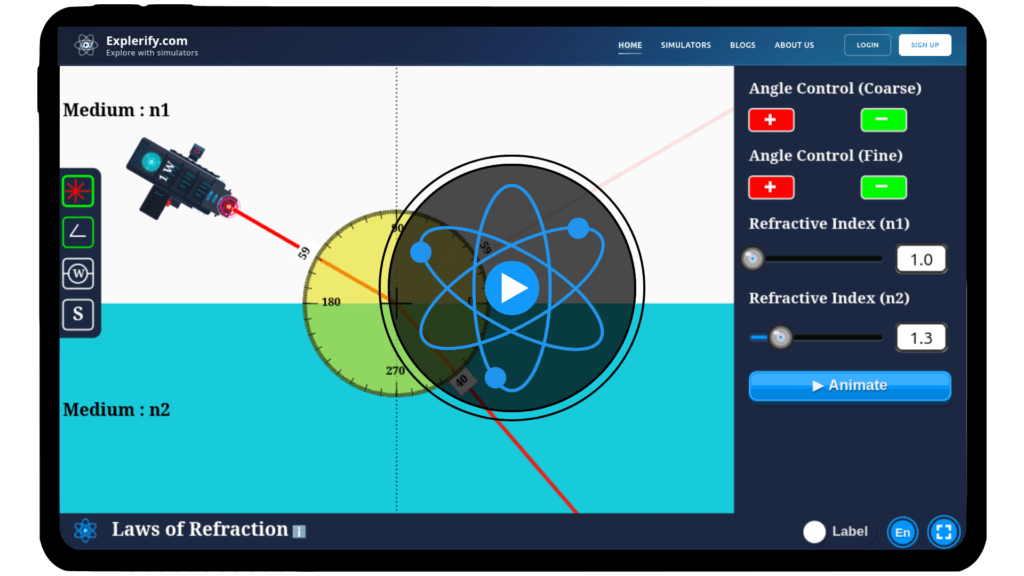Click the circled W wave icon
Viewport: 1024px width, 576px height.
click(x=78, y=273)
